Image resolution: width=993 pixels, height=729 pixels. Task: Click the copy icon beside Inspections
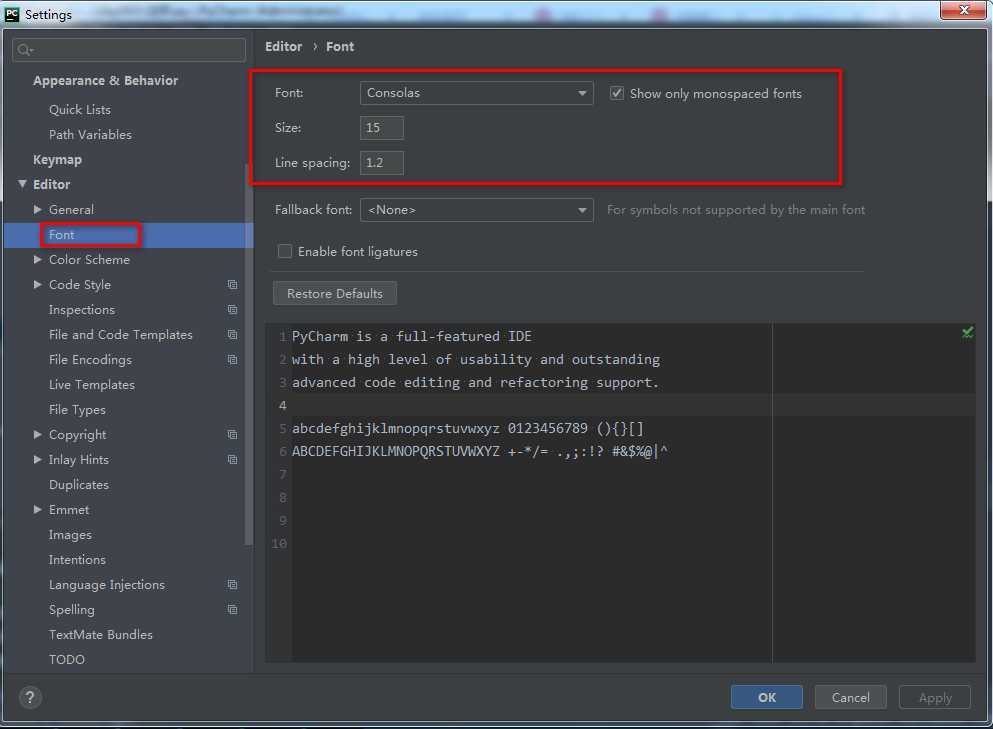232,310
